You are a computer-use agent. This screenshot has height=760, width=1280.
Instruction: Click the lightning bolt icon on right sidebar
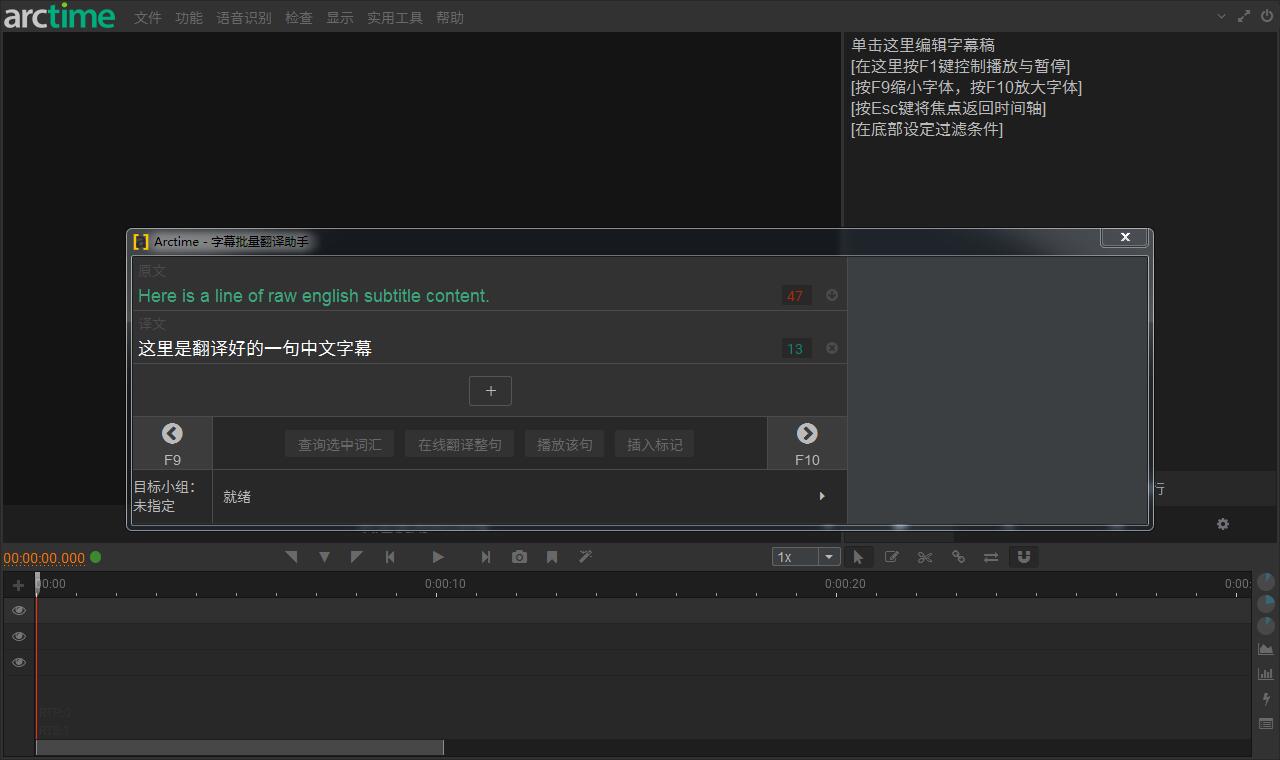(x=1266, y=699)
